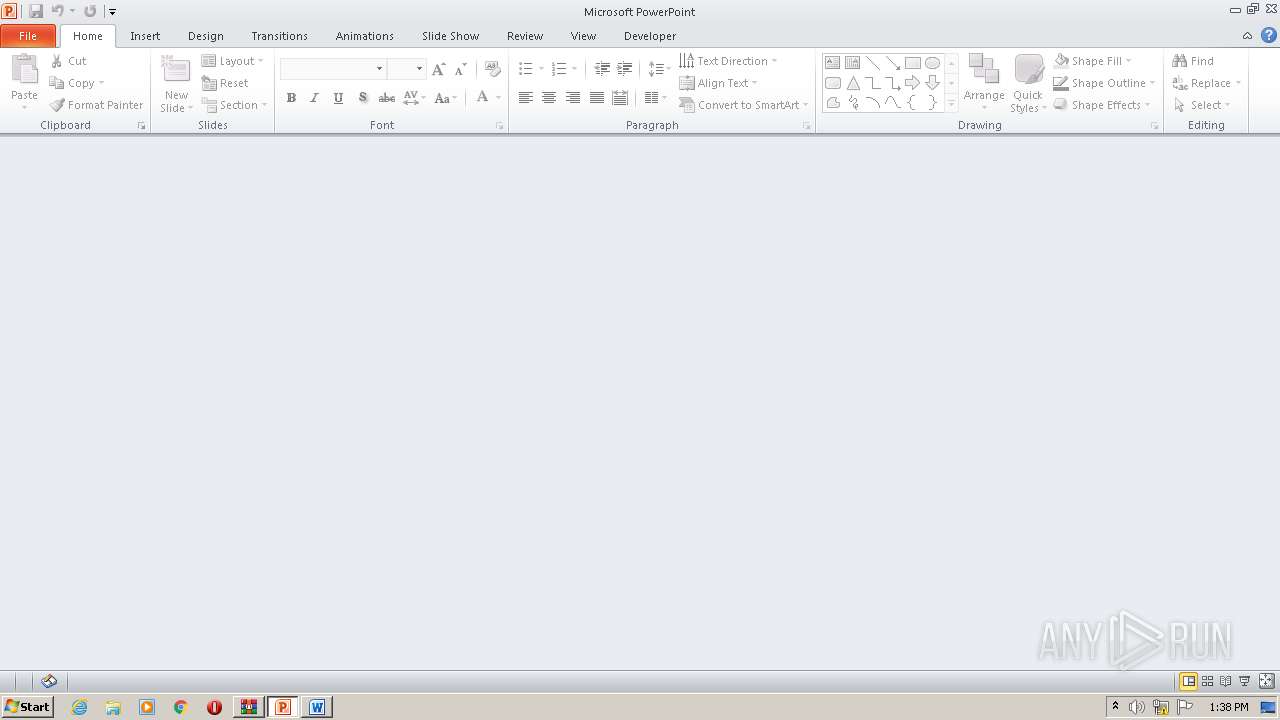Select the Right Arrow shape
The width and height of the screenshot is (1280, 720).
(912, 83)
